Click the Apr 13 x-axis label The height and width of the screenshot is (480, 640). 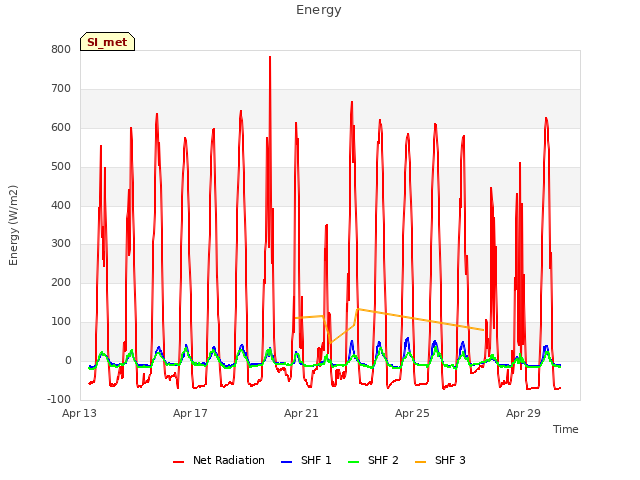(x=80, y=413)
